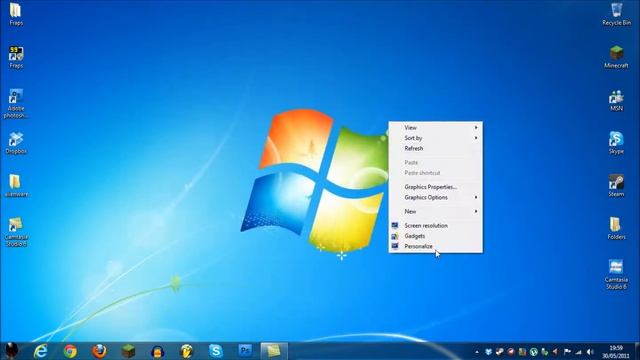Choose Refresh from the context menu
Viewport: 640px width, 360px height.
coord(436,149)
